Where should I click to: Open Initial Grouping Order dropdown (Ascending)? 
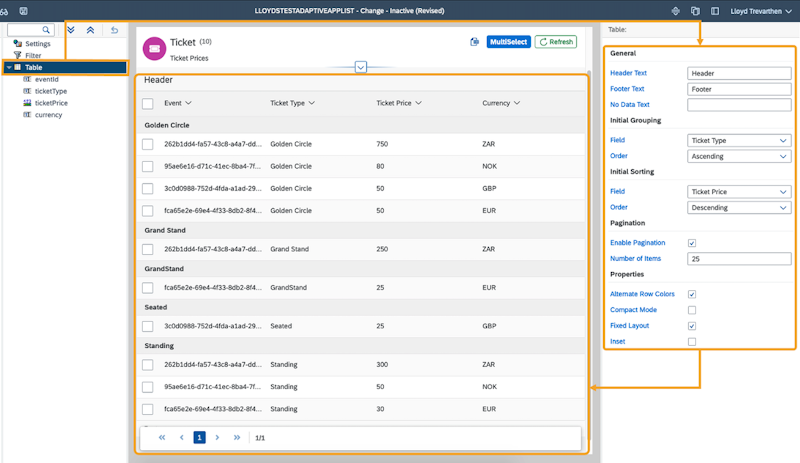739,156
